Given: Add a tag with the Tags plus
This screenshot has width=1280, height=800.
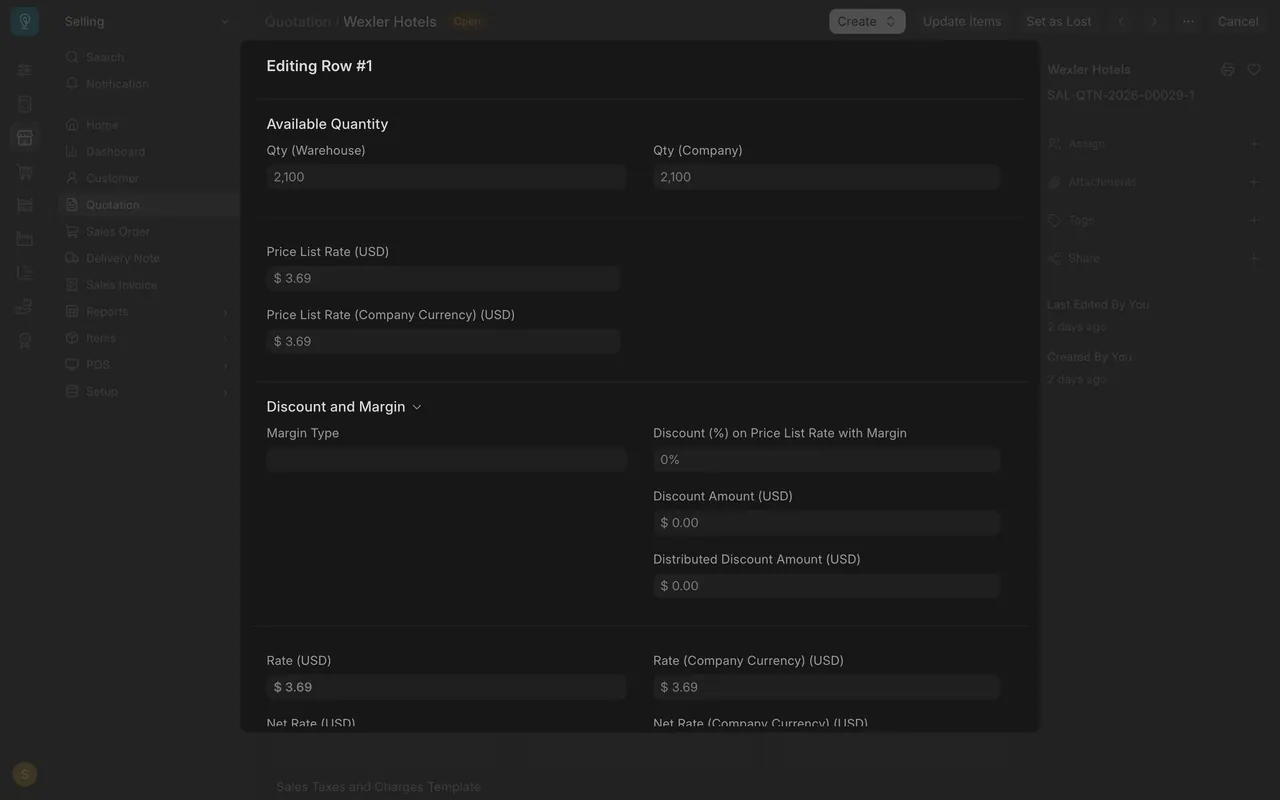Looking at the screenshot, I should (x=1254, y=220).
